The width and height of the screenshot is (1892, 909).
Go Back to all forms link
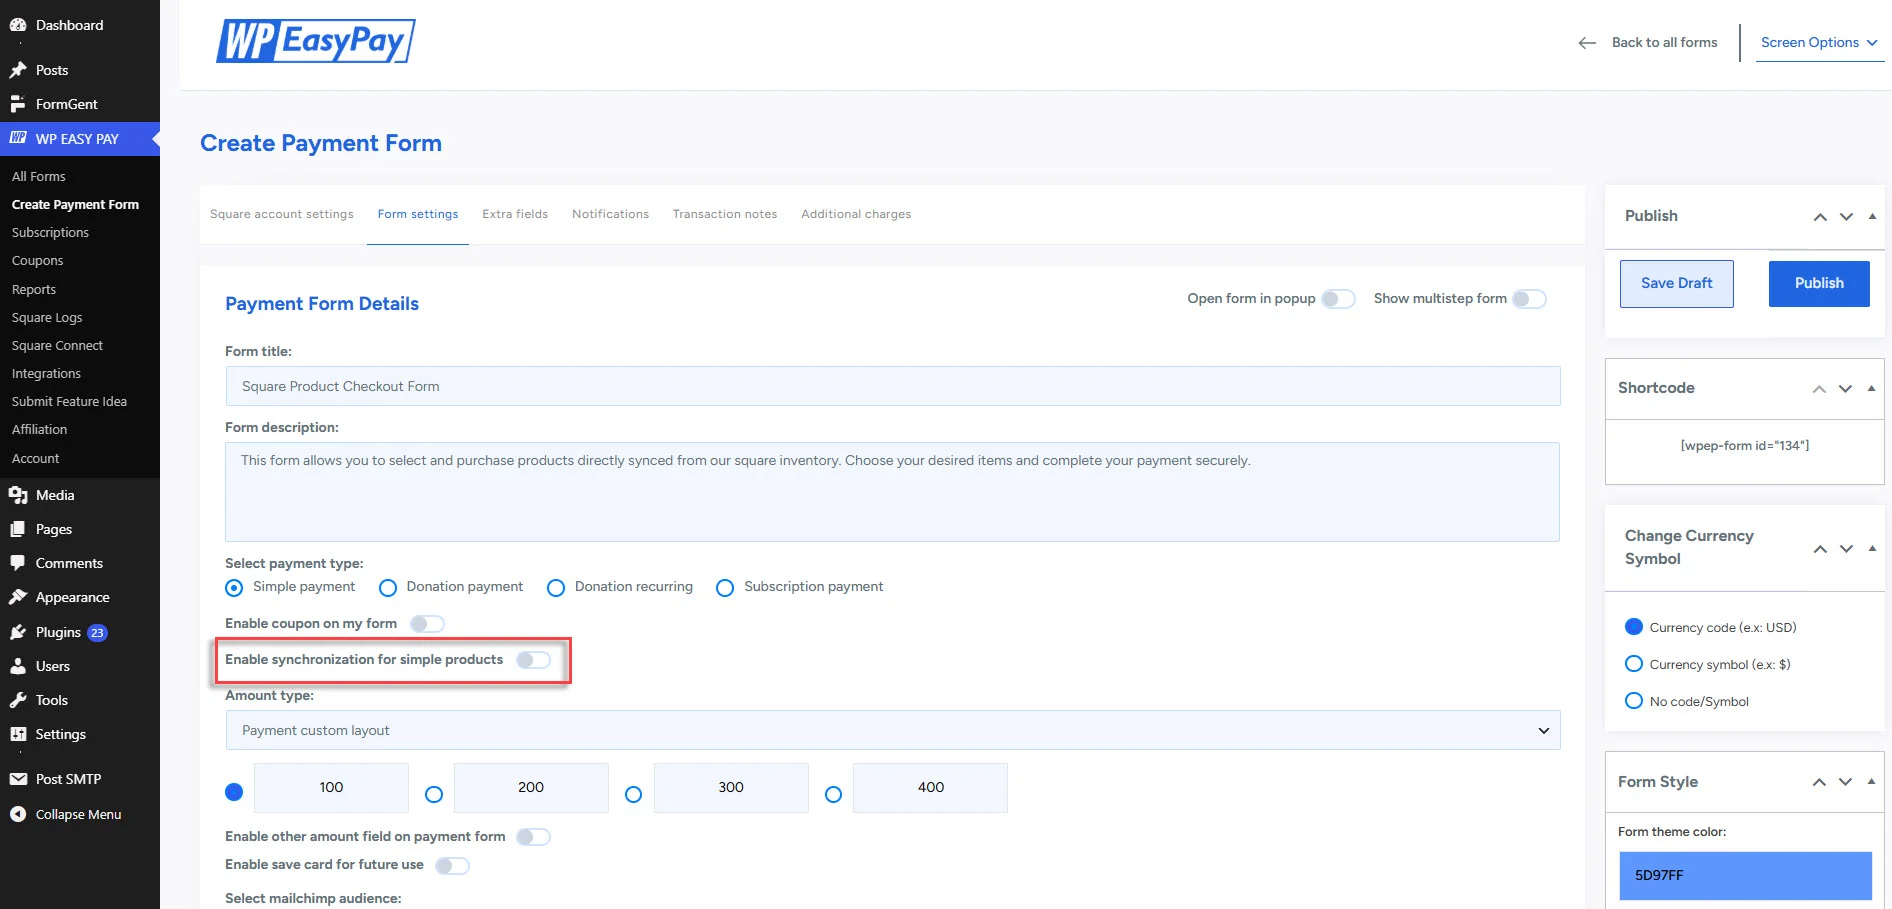point(1664,43)
